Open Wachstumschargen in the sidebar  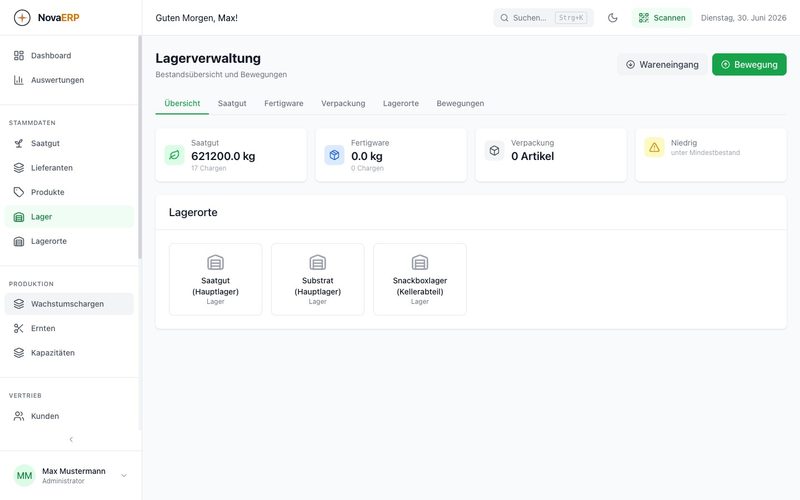69,304
